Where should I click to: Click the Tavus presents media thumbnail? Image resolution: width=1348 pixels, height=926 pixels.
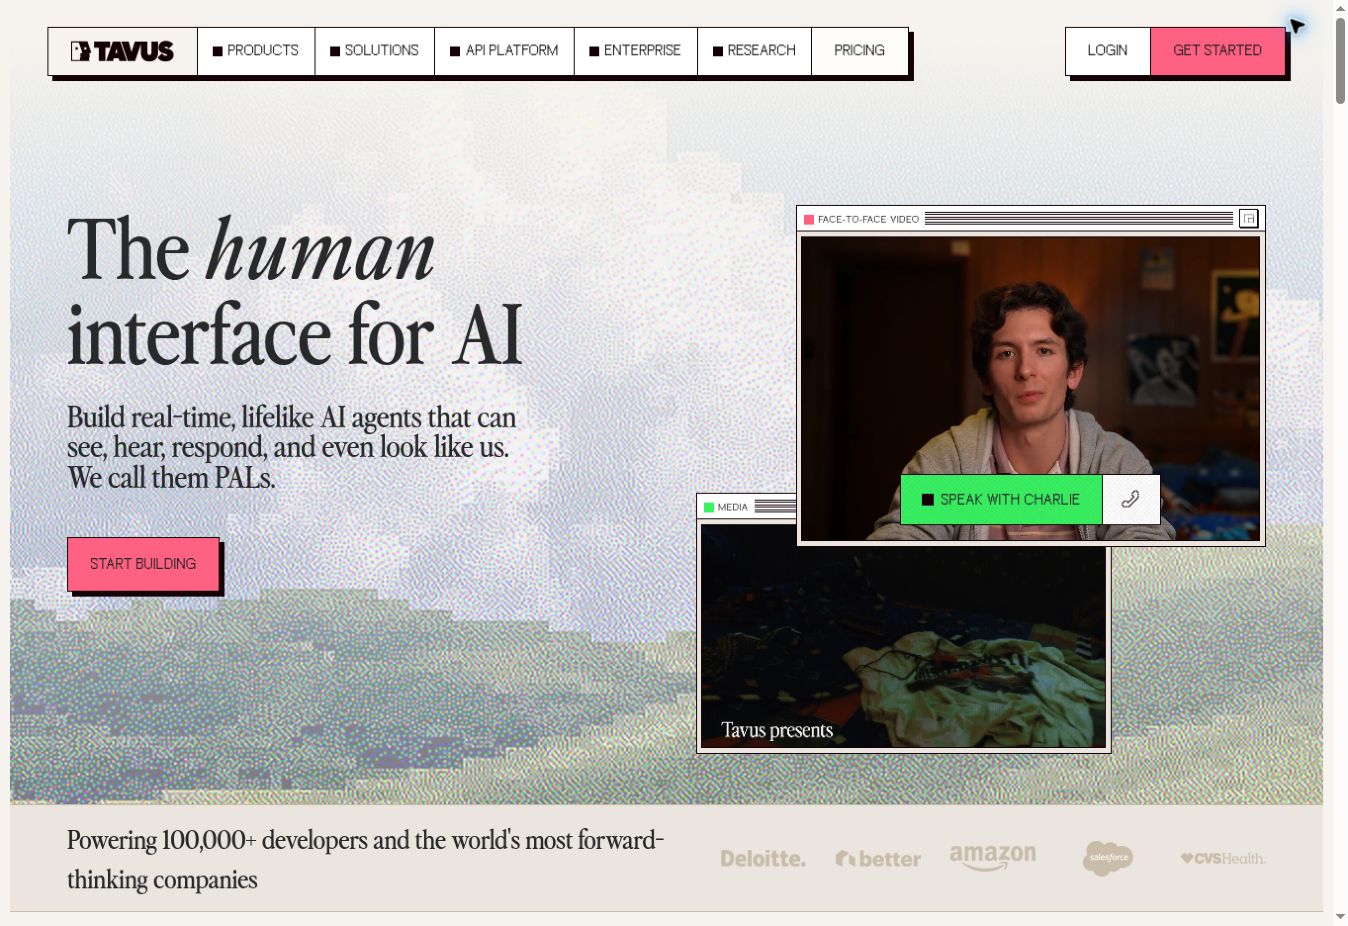point(903,636)
